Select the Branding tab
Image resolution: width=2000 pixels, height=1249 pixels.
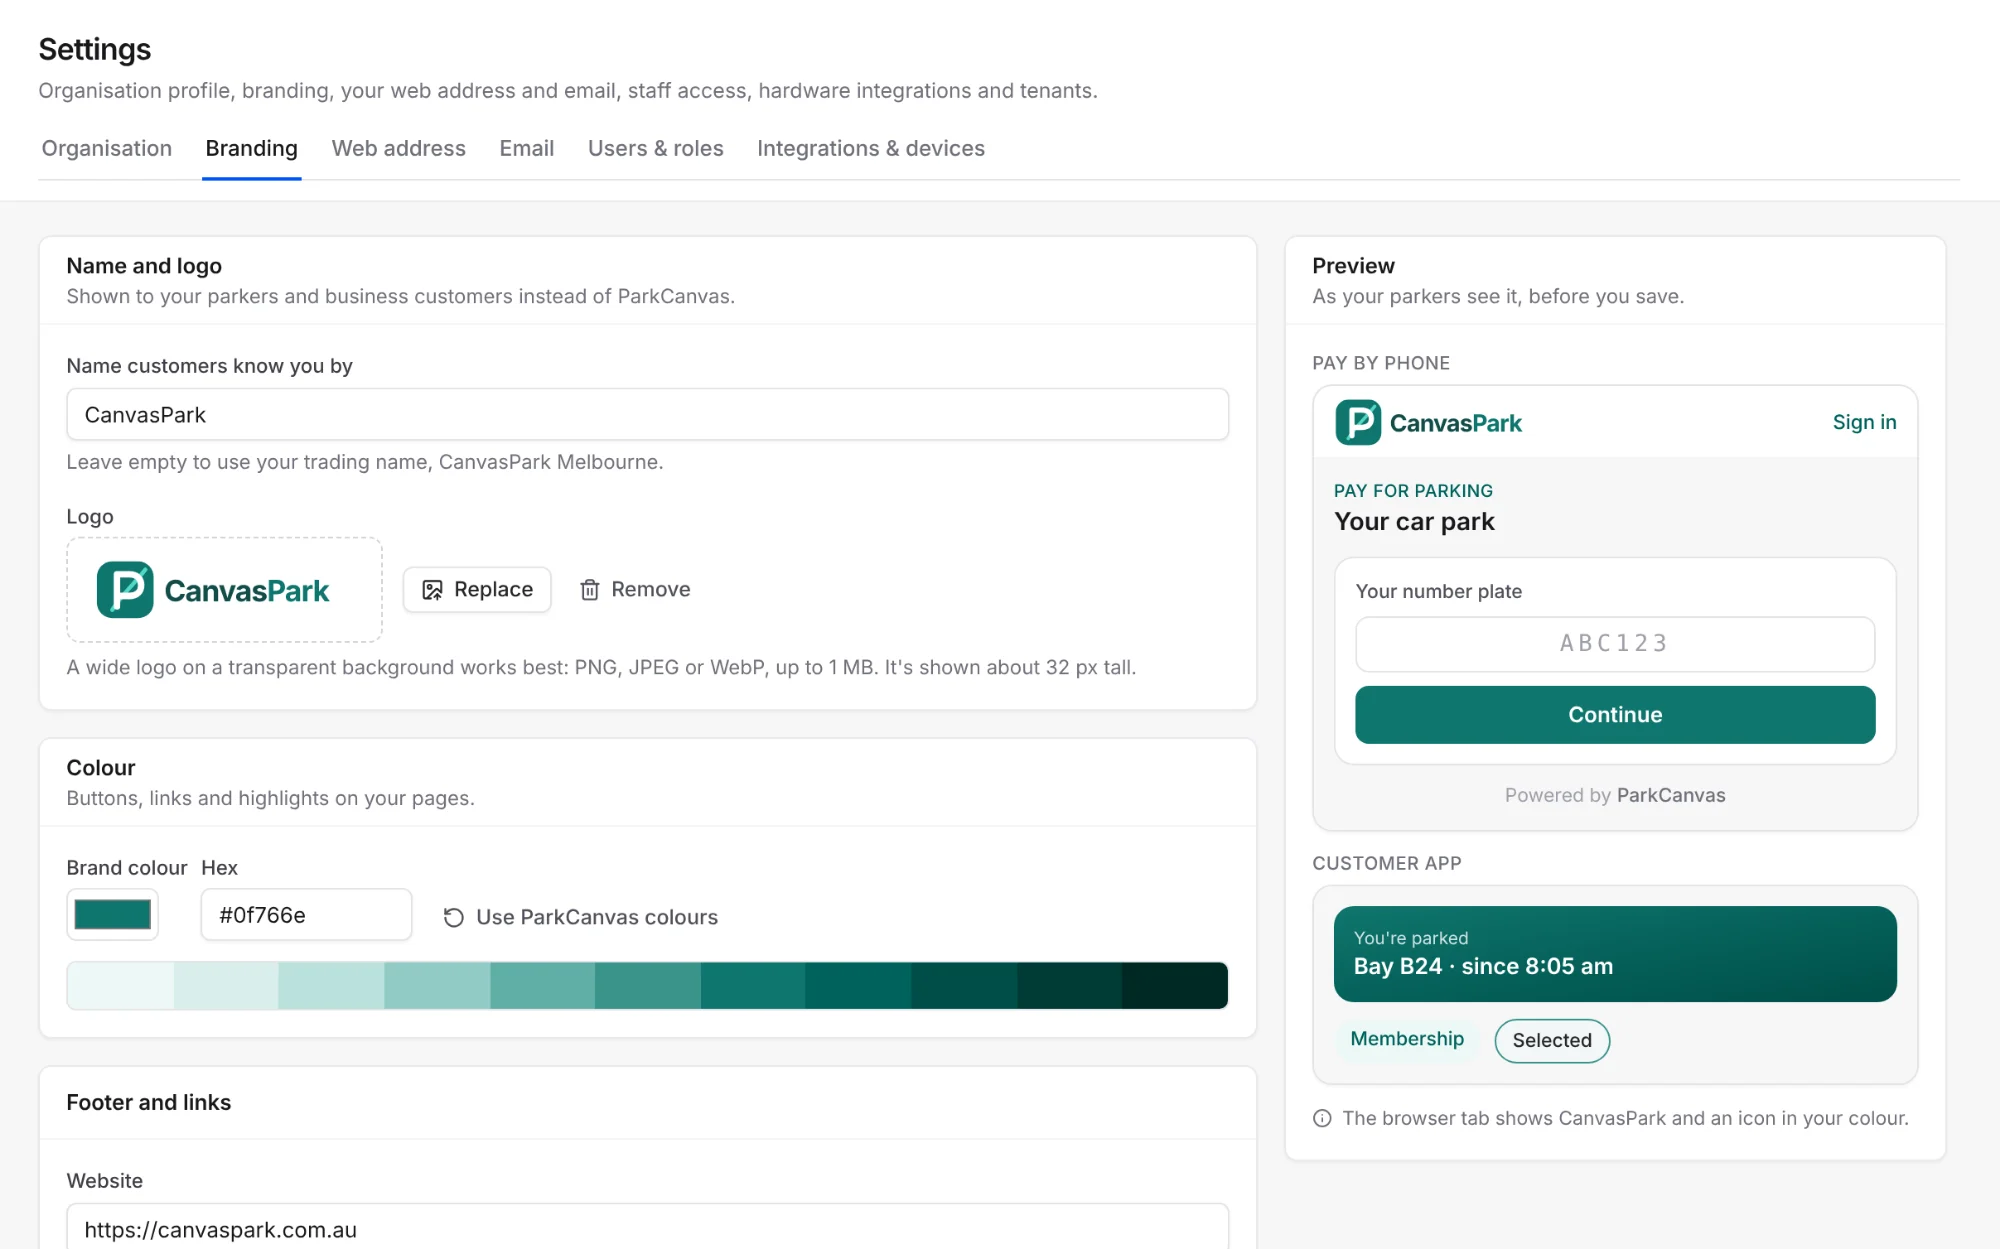[x=251, y=148]
